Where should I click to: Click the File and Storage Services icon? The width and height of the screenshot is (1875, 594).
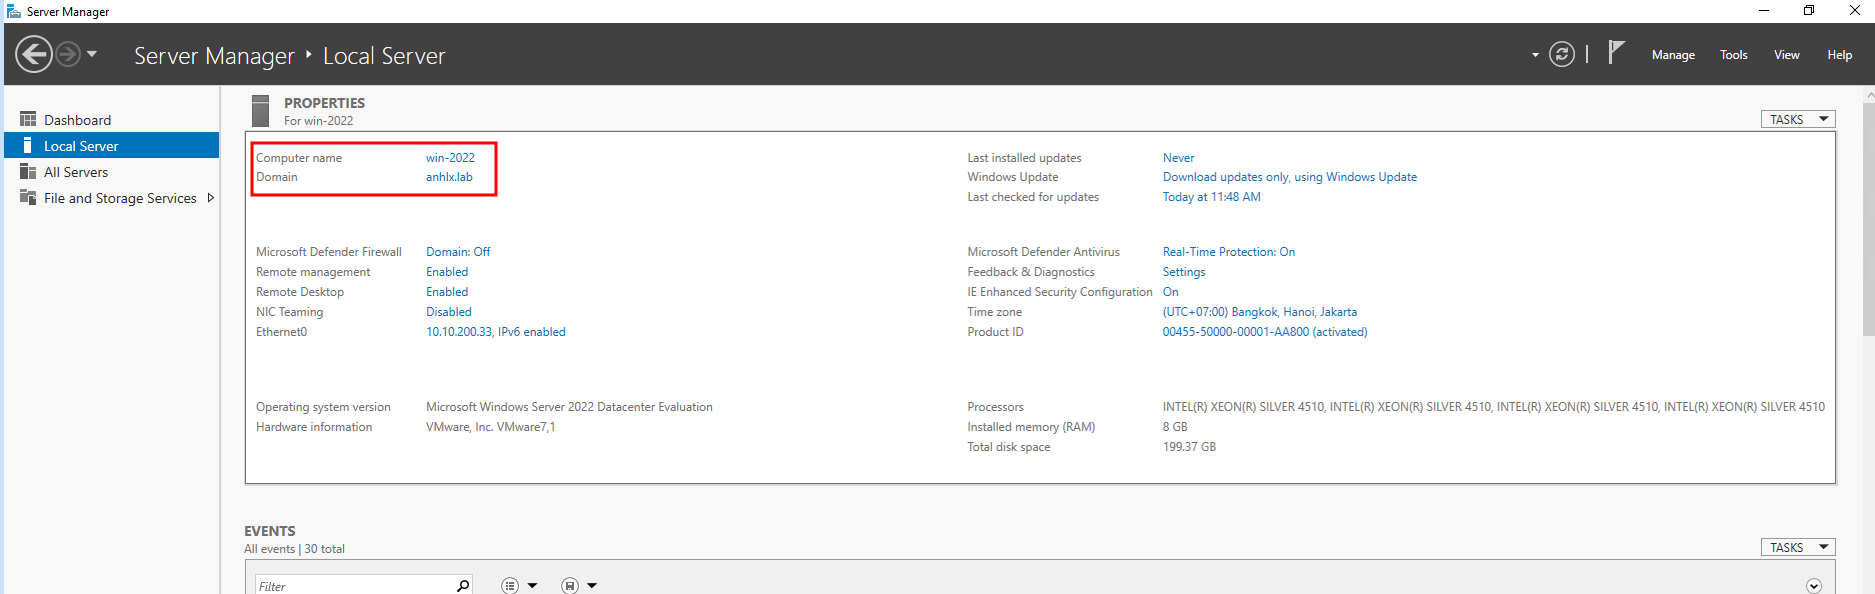[28, 198]
